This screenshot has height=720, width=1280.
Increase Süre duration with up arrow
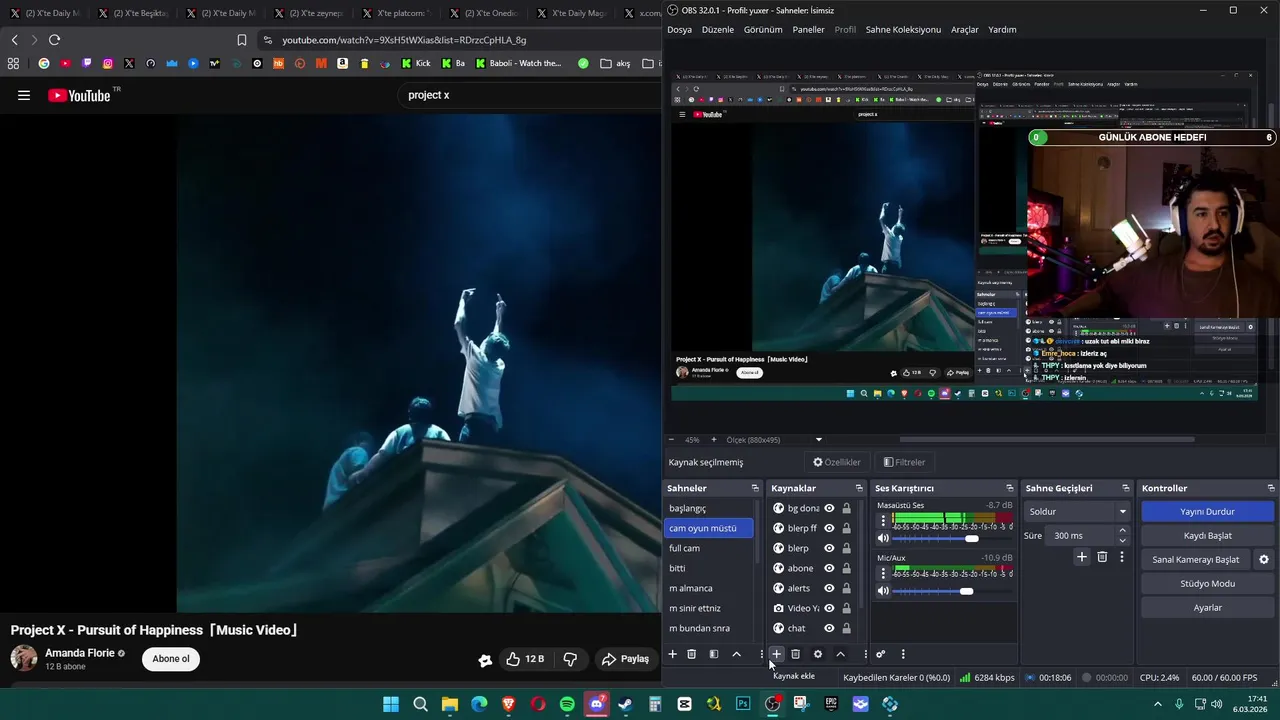1122,531
